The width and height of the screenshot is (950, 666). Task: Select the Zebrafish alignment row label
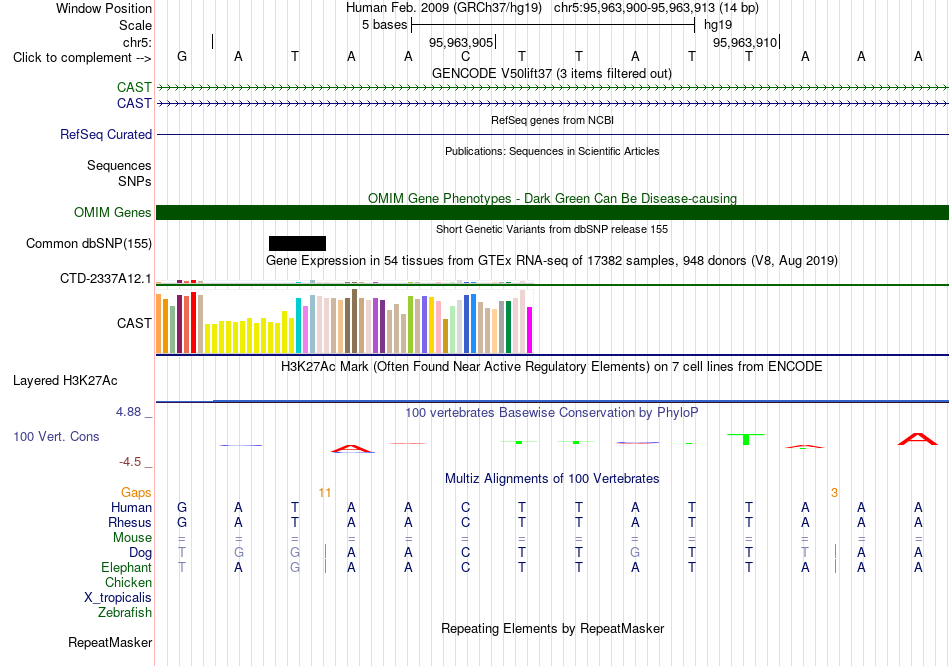(125, 613)
